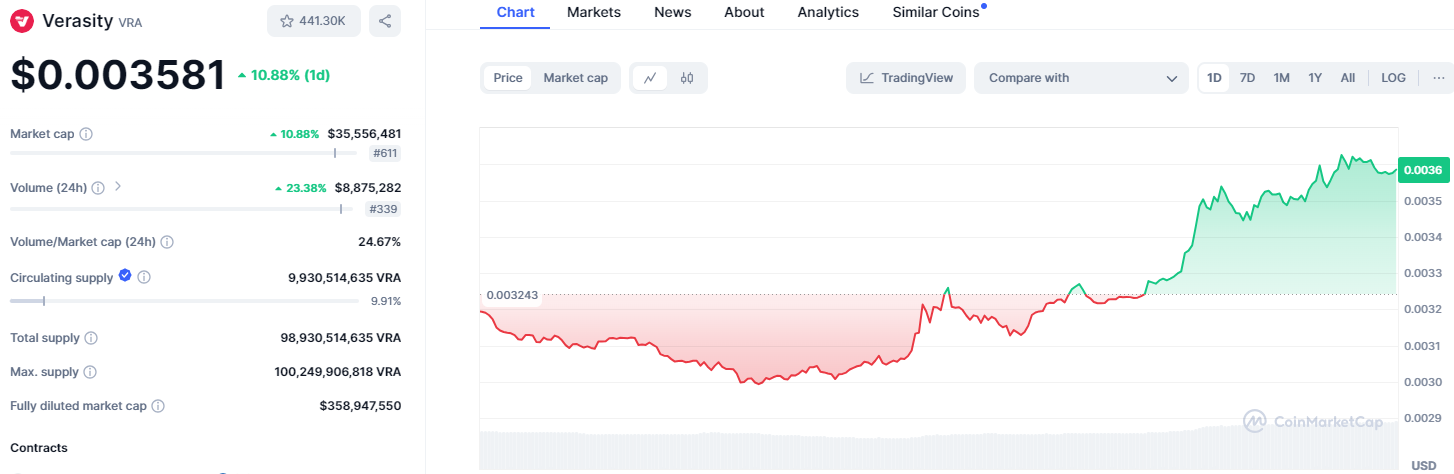Click the volume rank slider bar

tap(183, 209)
